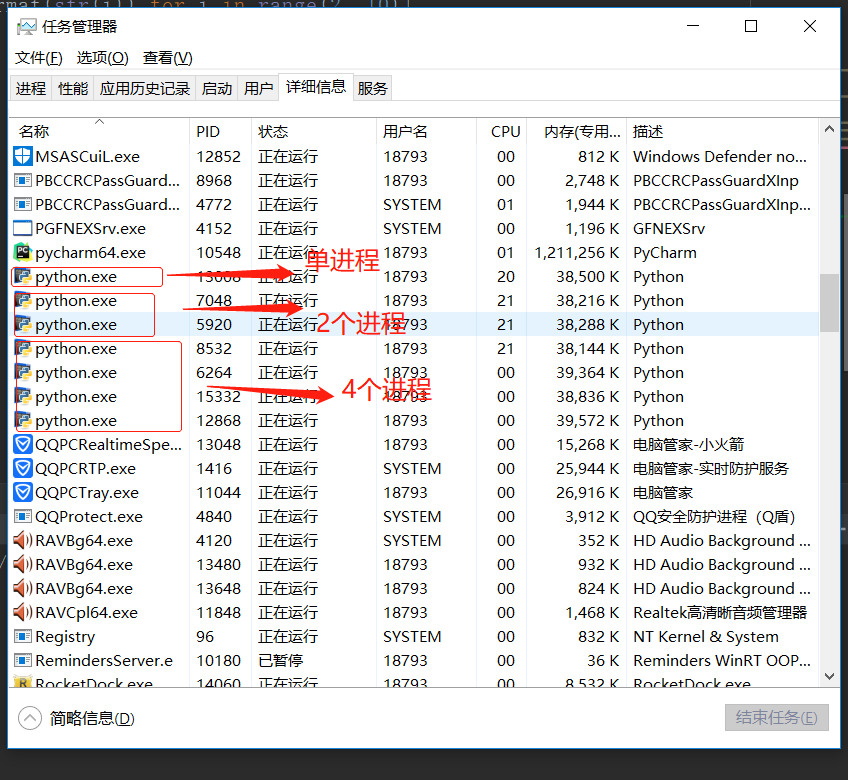Select the MSASCuiL.exe shield icon
The width and height of the screenshot is (848, 780).
[x=23, y=156]
